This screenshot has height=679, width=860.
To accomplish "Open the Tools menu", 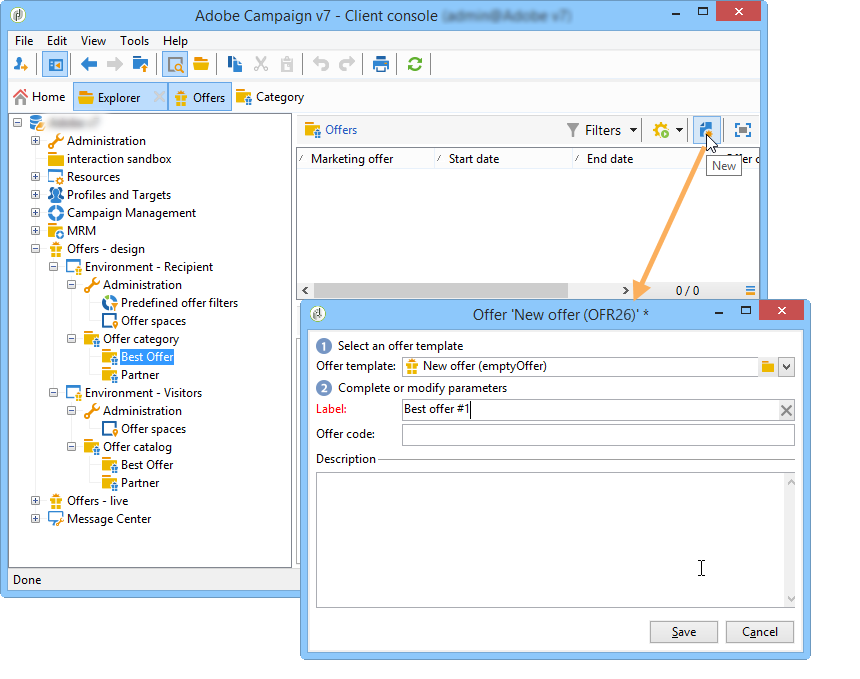I will click(134, 41).
